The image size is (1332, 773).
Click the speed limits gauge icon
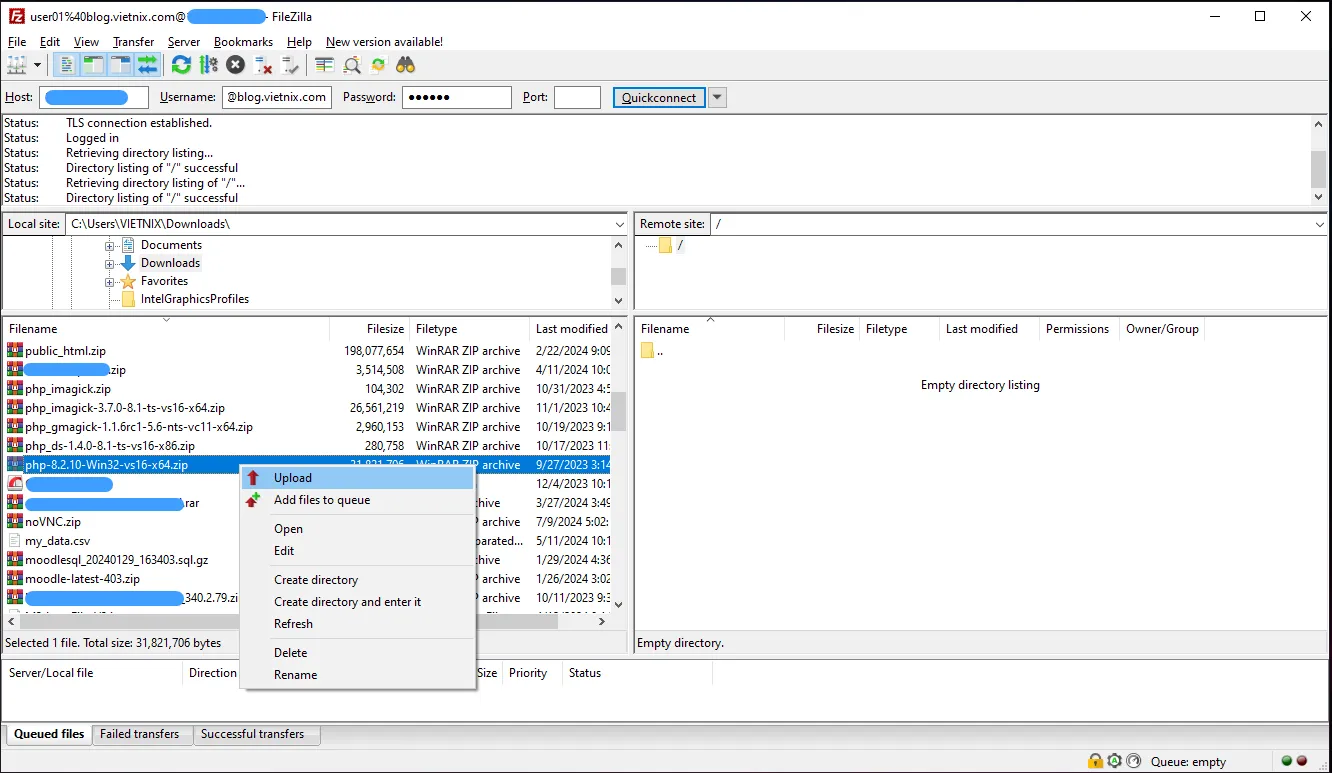pos(1132,761)
